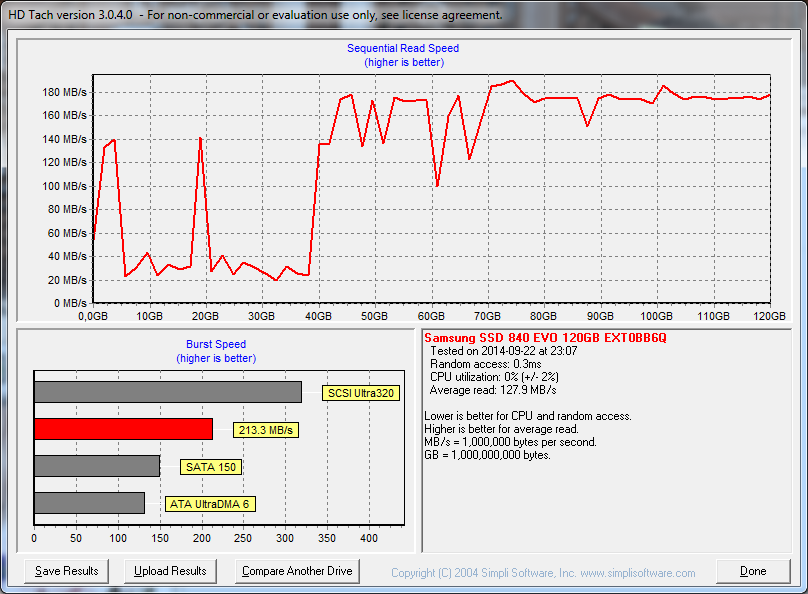Viewport: 808px width, 594px height.
Task: Open the www.simplisoftware.com copyright link
Action: [637, 573]
